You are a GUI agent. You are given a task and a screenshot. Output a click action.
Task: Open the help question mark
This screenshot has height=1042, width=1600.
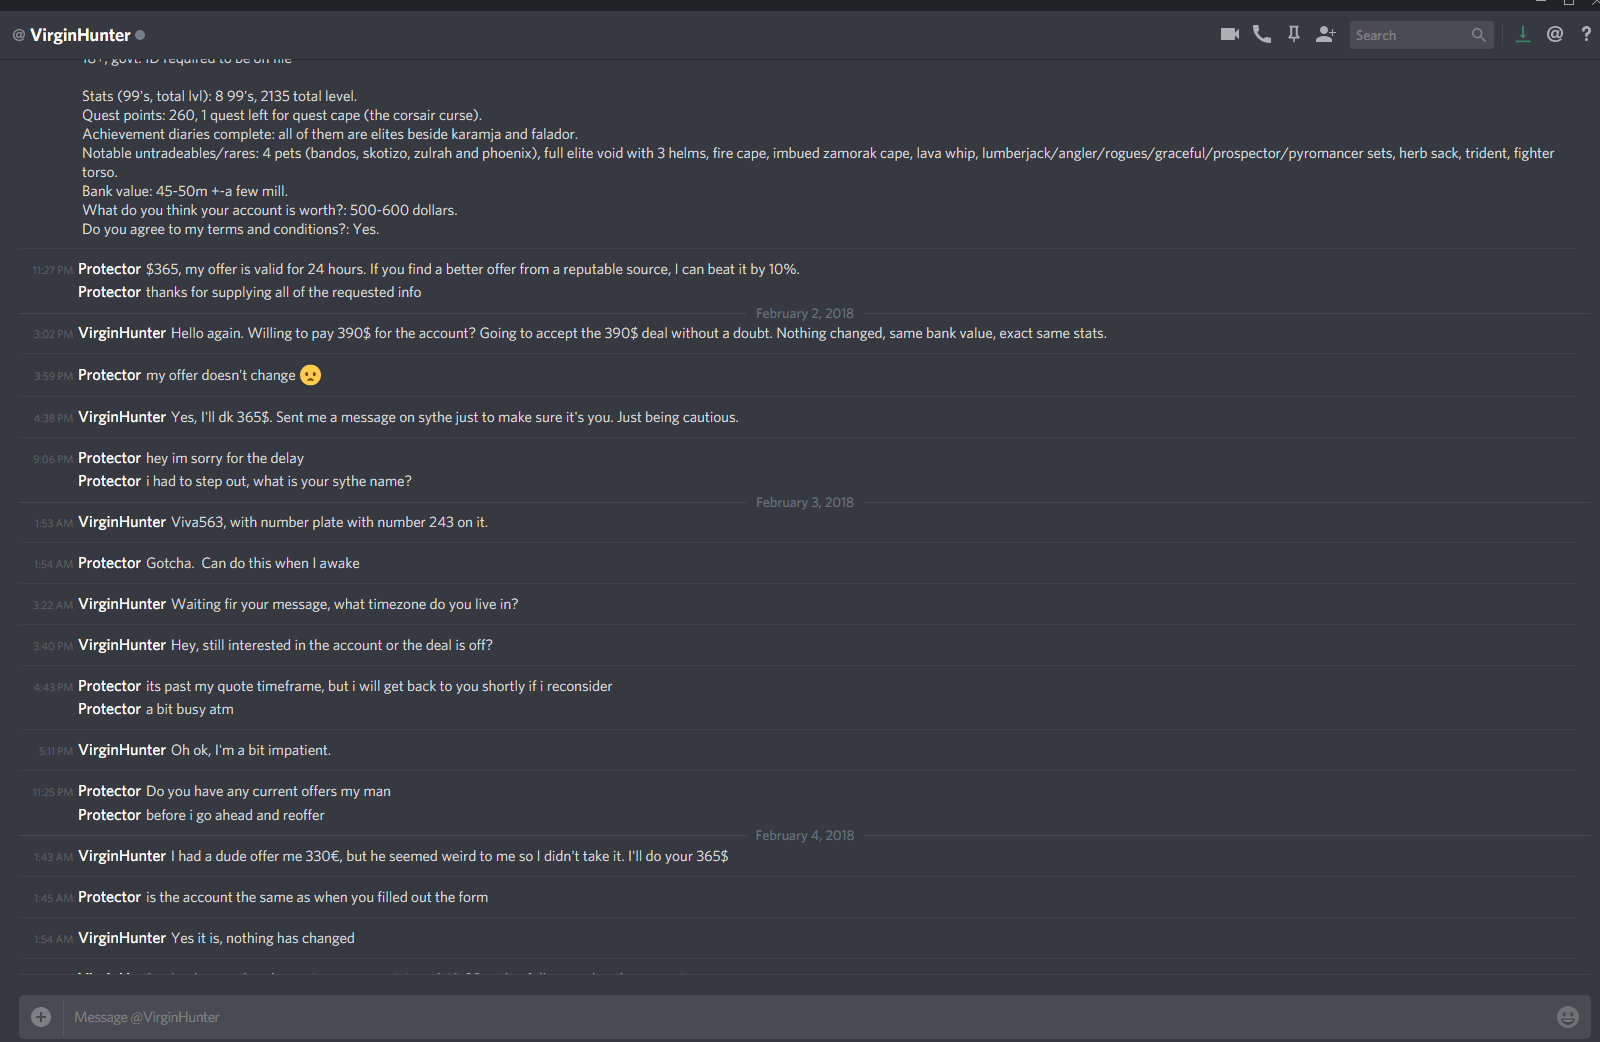coord(1586,34)
